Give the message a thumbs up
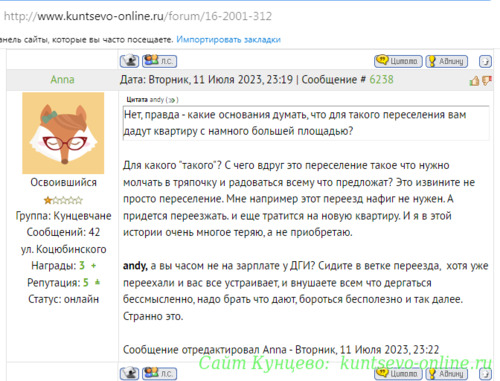This screenshot has height=381, width=500. click(x=474, y=81)
